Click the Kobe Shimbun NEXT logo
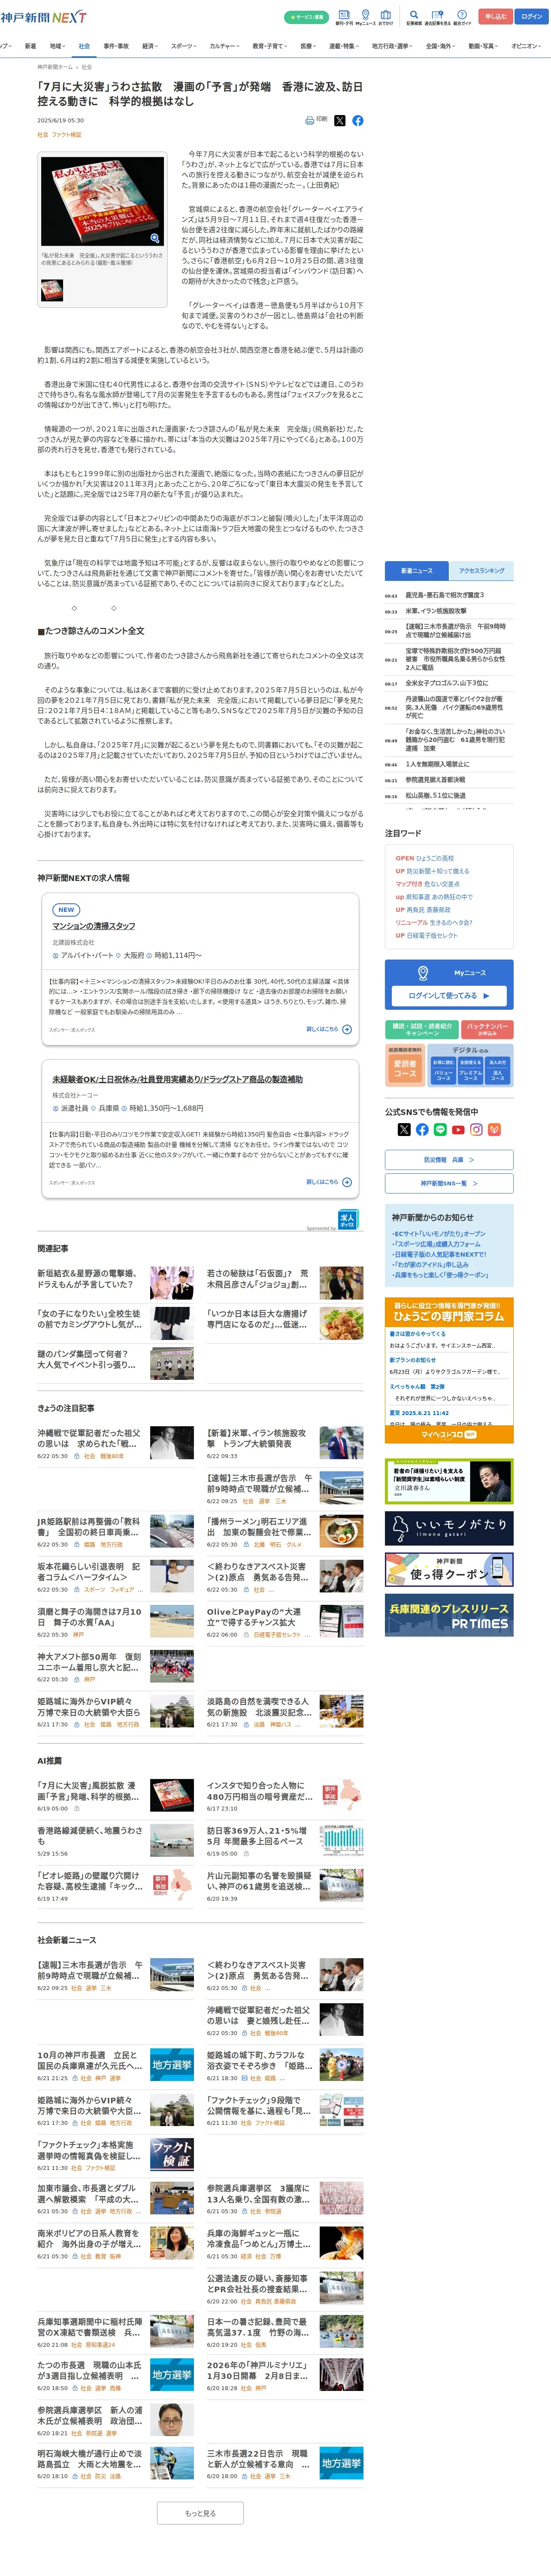This screenshot has height=2576, width=551. click(x=43, y=17)
